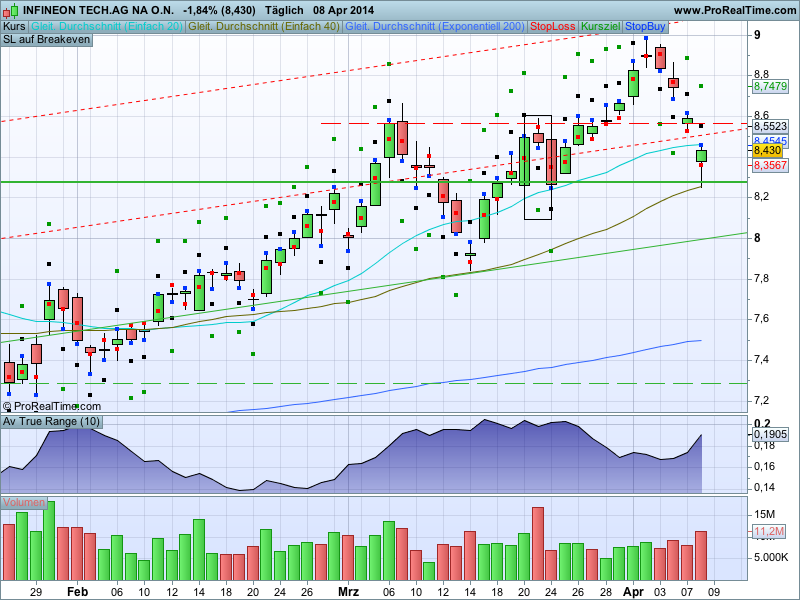Click the ProRealTime.com copyright text

pyautogui.click(x=52, y=406)
